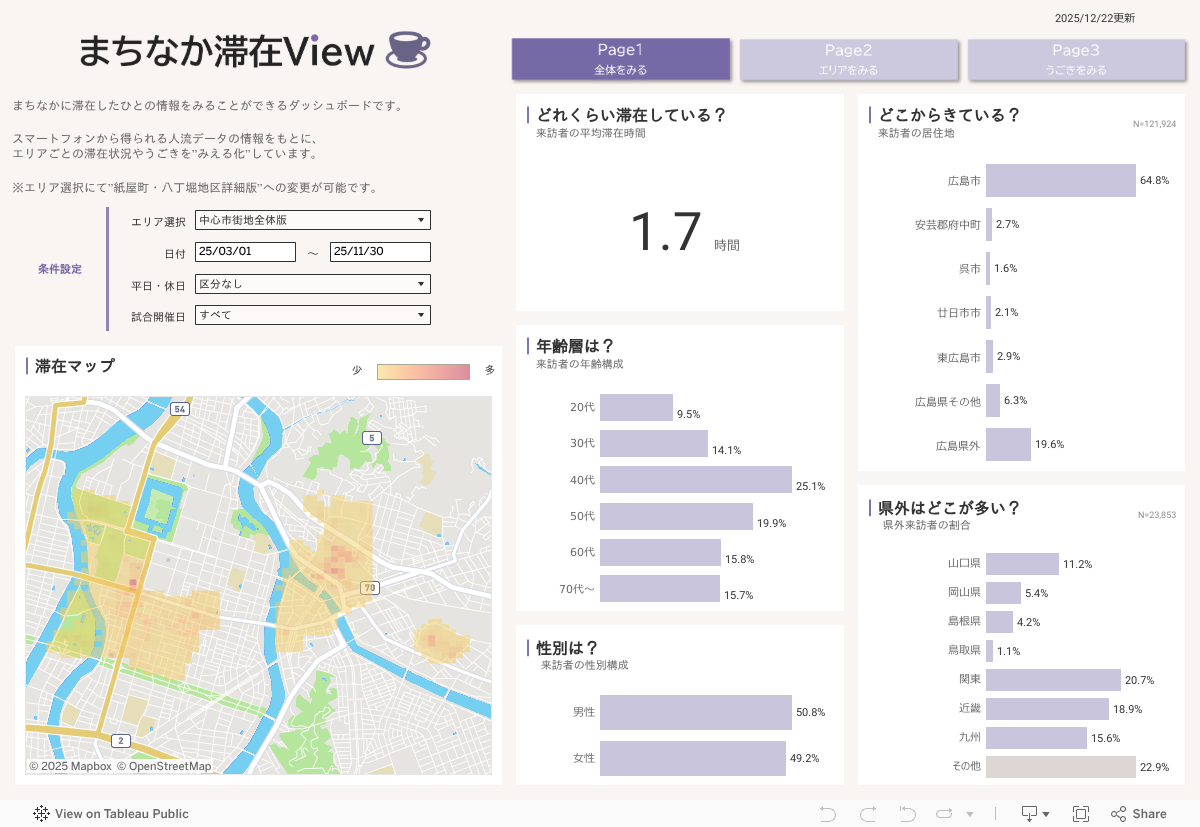Click the heat map color legend gradient

click(x=423, y=372)
